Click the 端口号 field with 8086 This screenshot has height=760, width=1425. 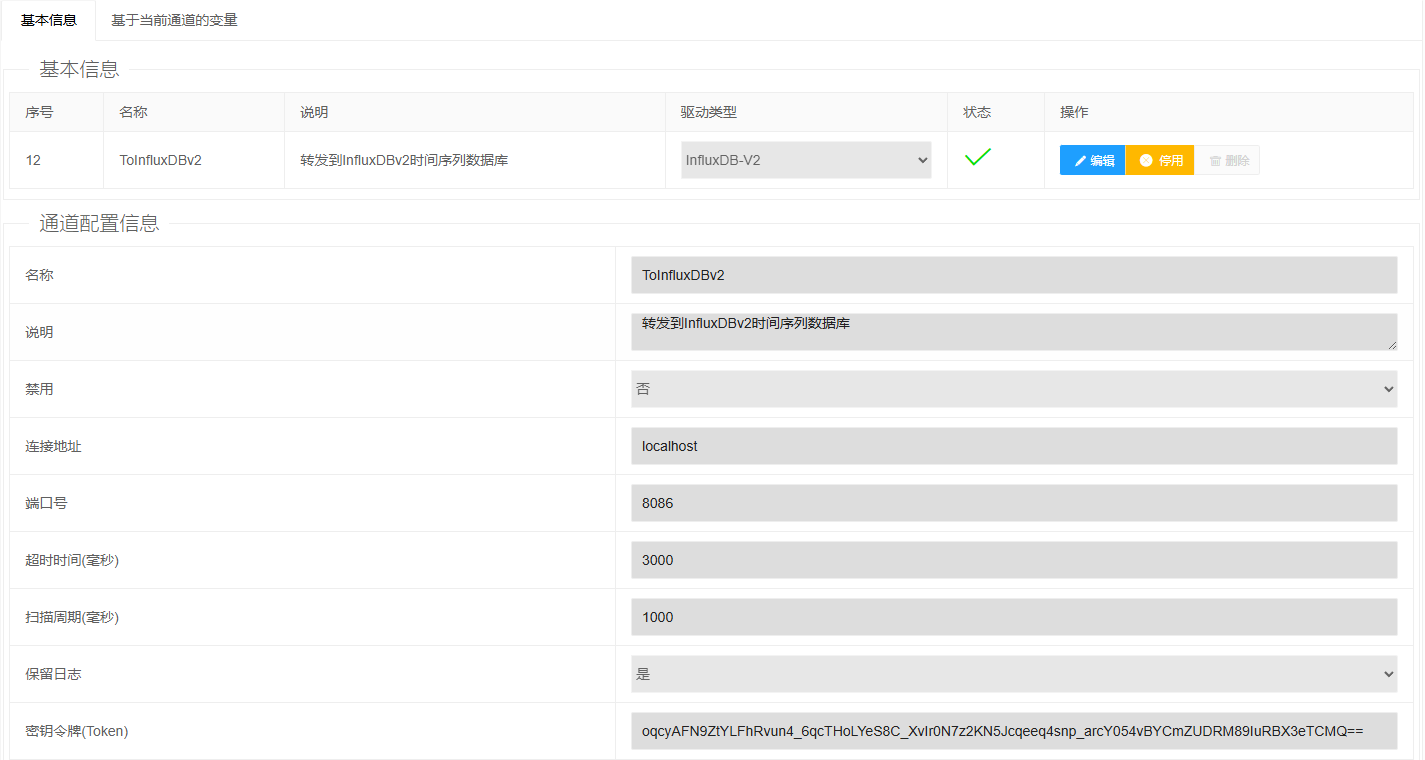pos(1014,503)
